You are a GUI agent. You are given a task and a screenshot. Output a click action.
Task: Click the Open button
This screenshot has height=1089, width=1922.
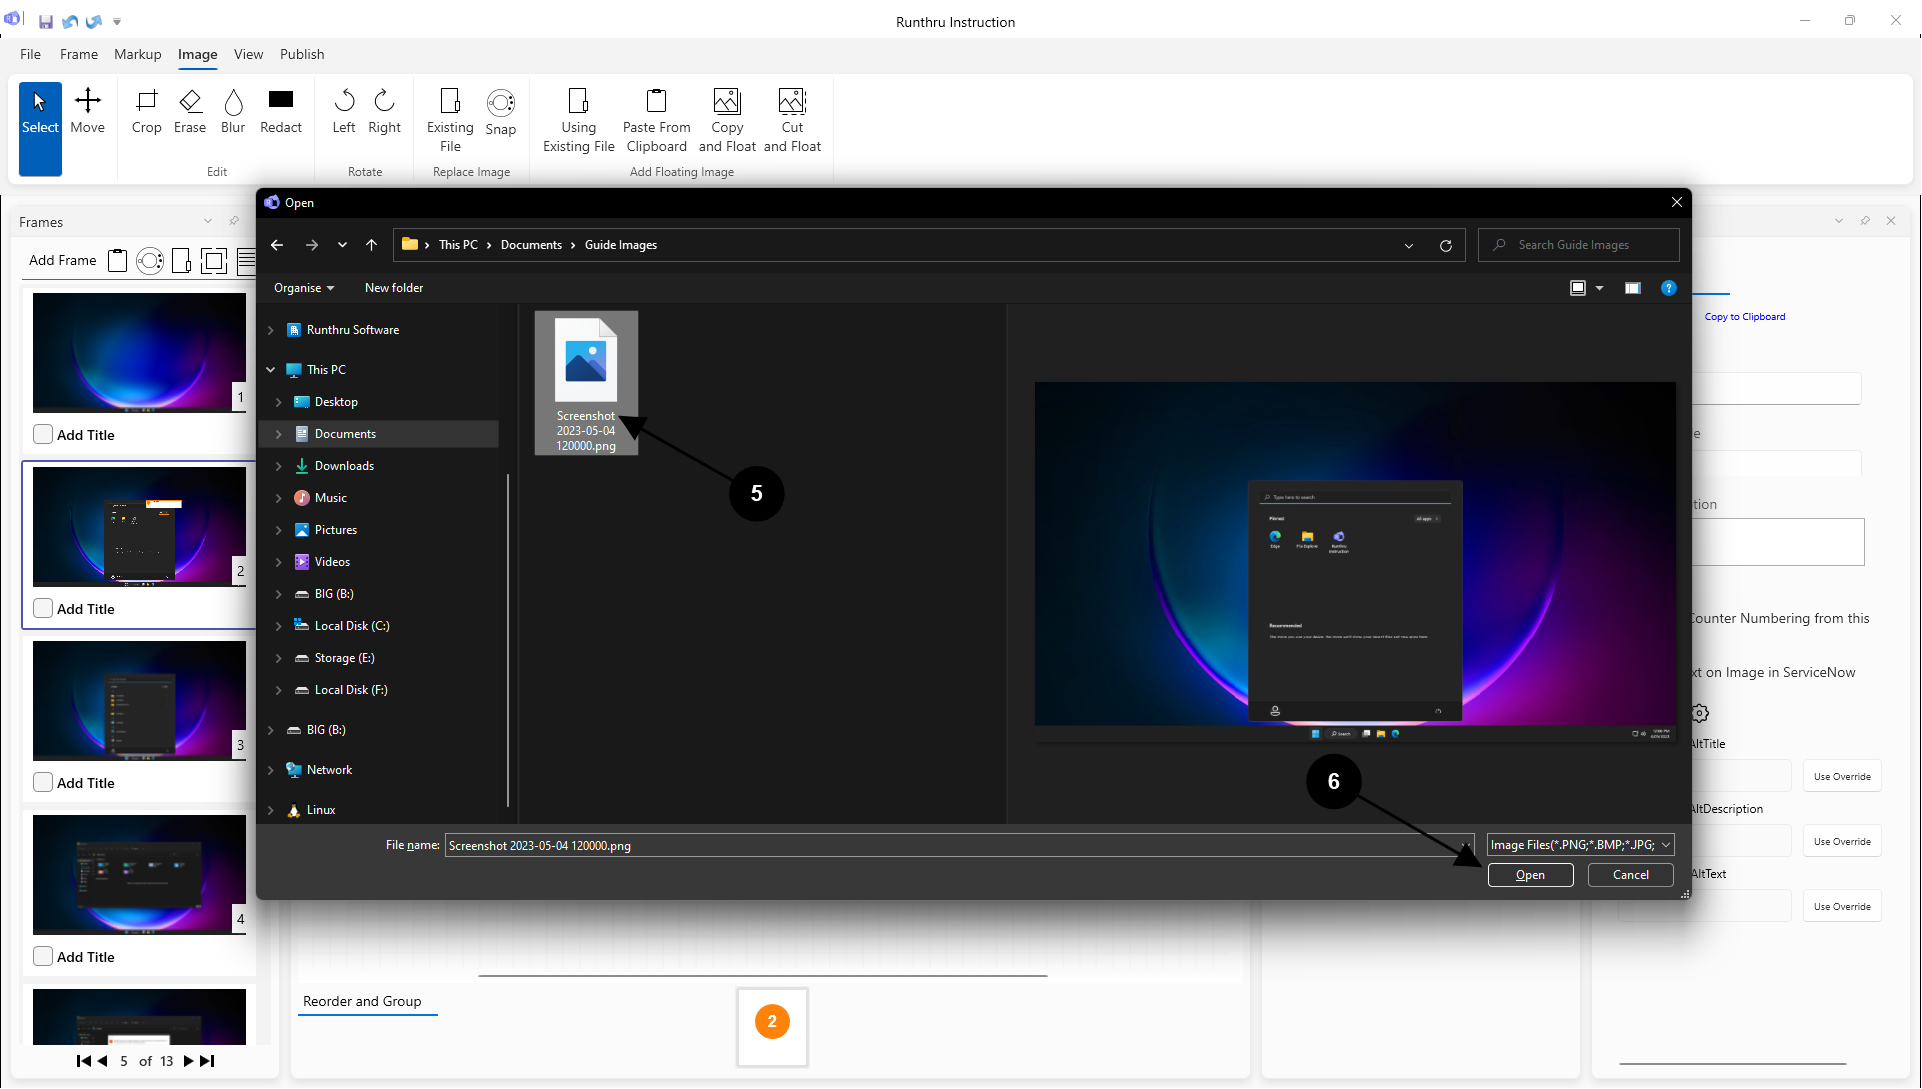(x=1530, y=875)
